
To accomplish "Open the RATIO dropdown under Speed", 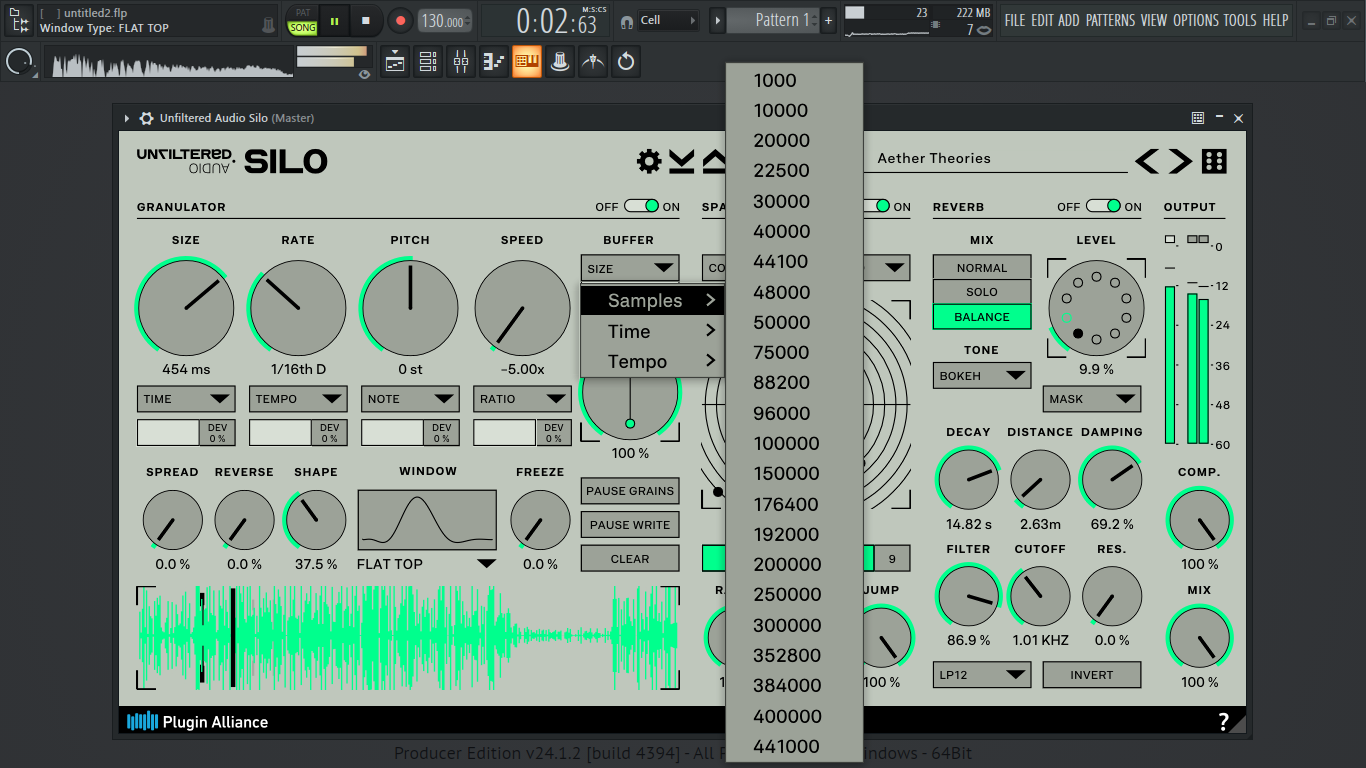I will pyautogui.click(x=522, y=399).
